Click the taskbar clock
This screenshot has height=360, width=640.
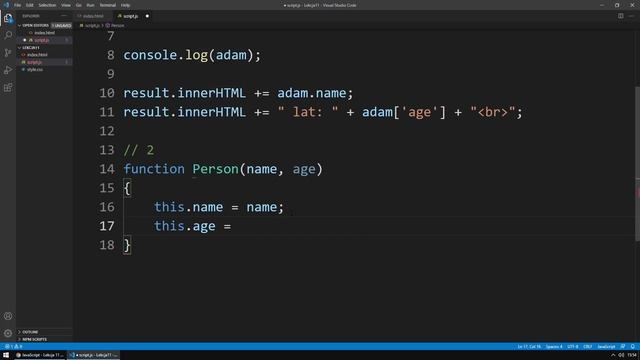tap(632, 355)
